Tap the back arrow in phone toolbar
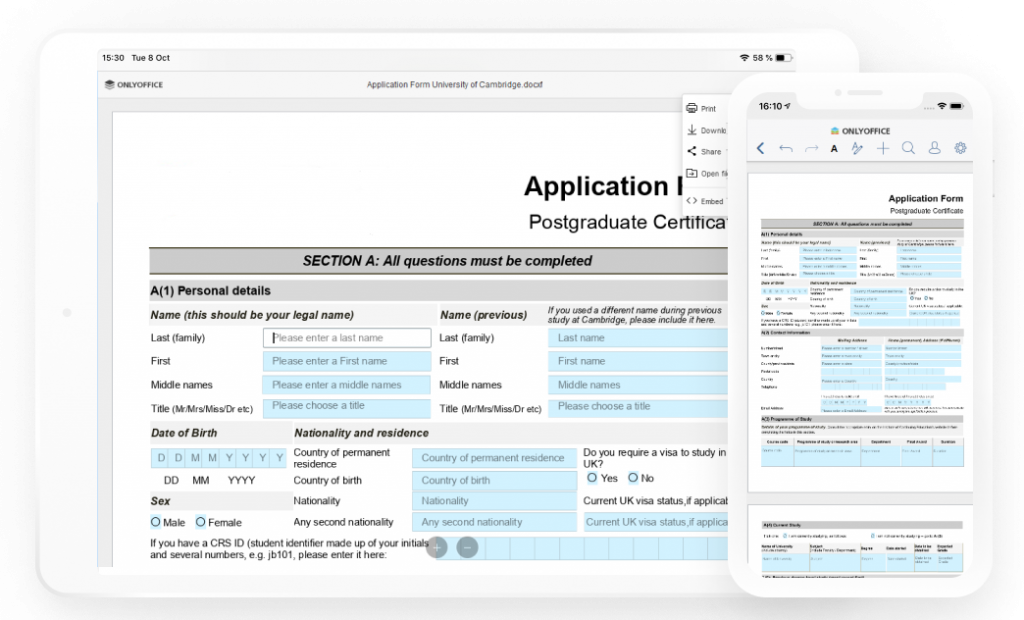 pyautogui.click(x=761, y=148)
